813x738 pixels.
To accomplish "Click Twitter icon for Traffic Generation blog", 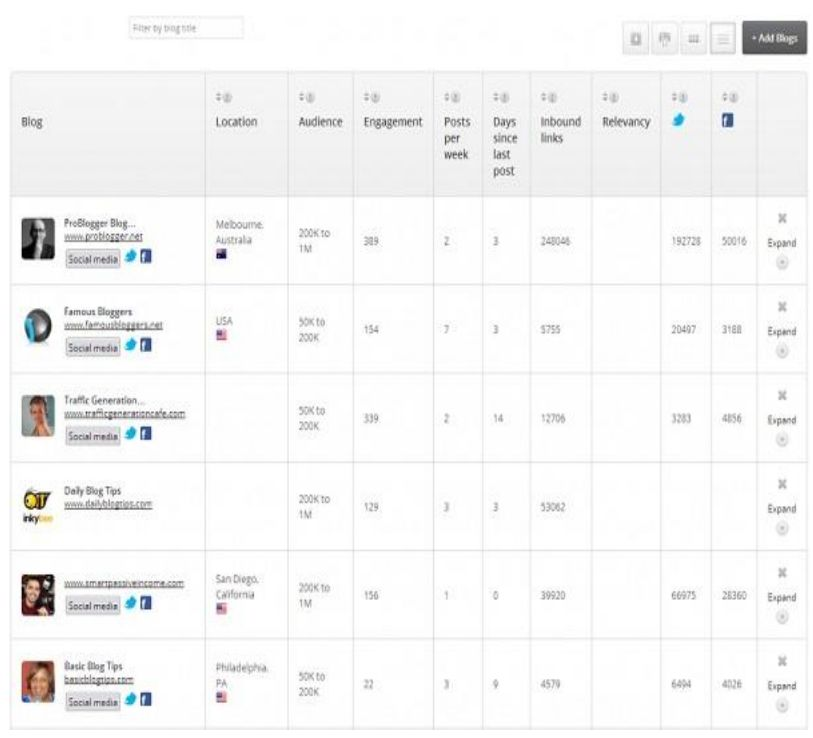I will [x=130, y=435].
